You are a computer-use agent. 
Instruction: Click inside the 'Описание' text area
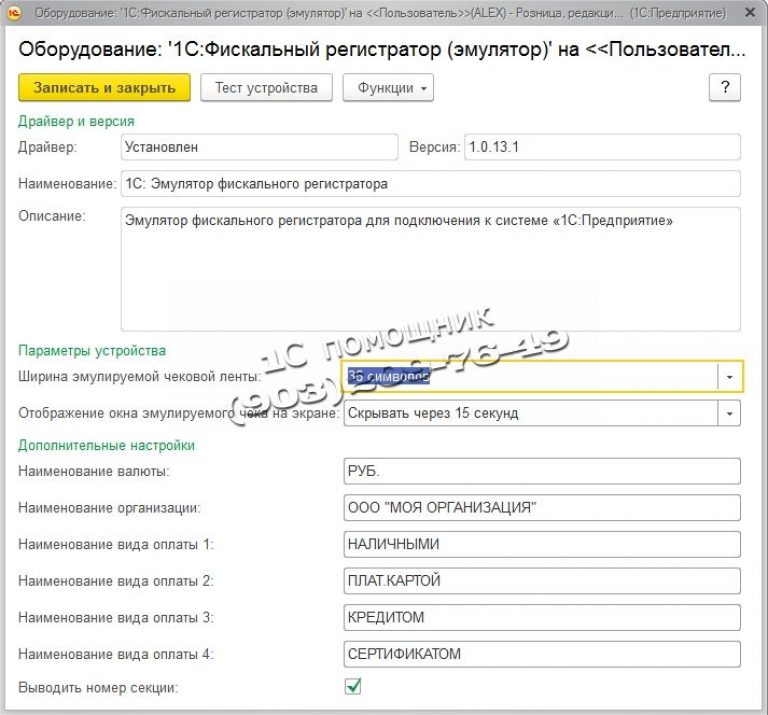pyautogui.click(x=430, y=268)
